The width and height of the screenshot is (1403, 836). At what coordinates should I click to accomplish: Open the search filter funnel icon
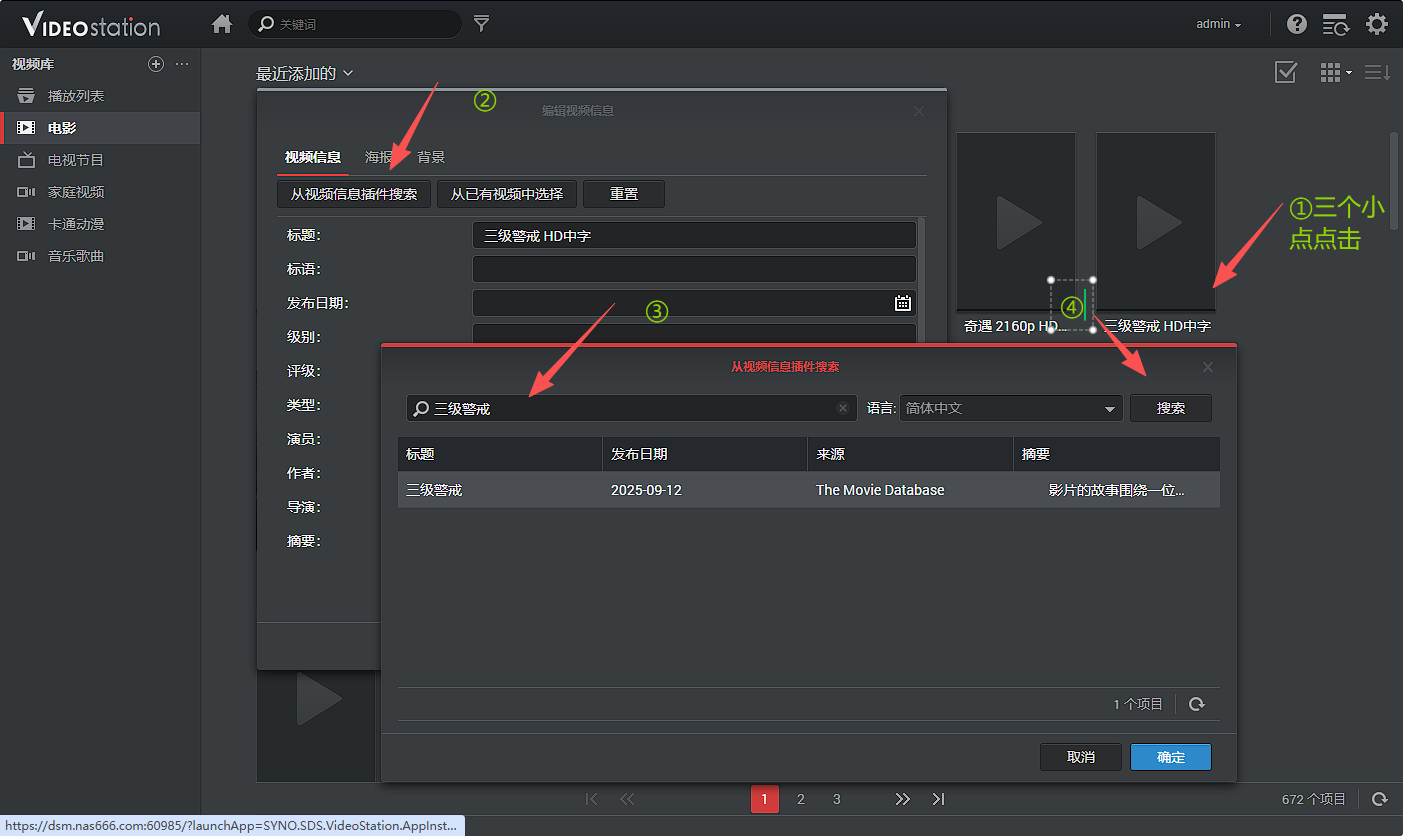point(481,24)
